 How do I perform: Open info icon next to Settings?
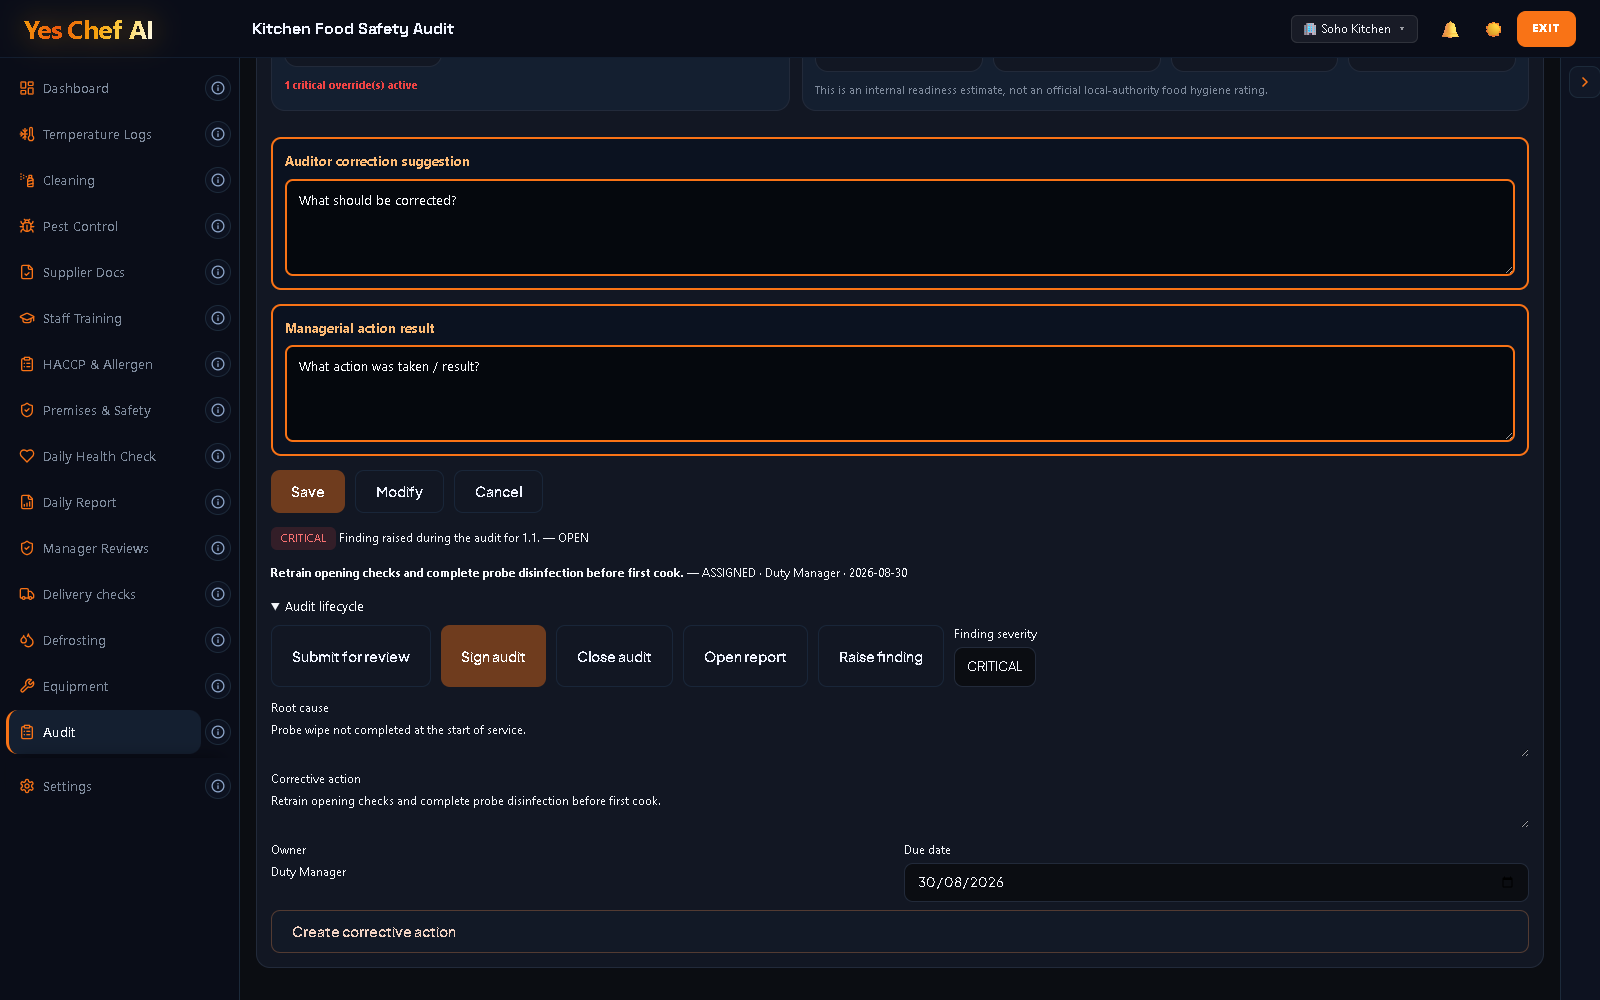coord(218,786)
